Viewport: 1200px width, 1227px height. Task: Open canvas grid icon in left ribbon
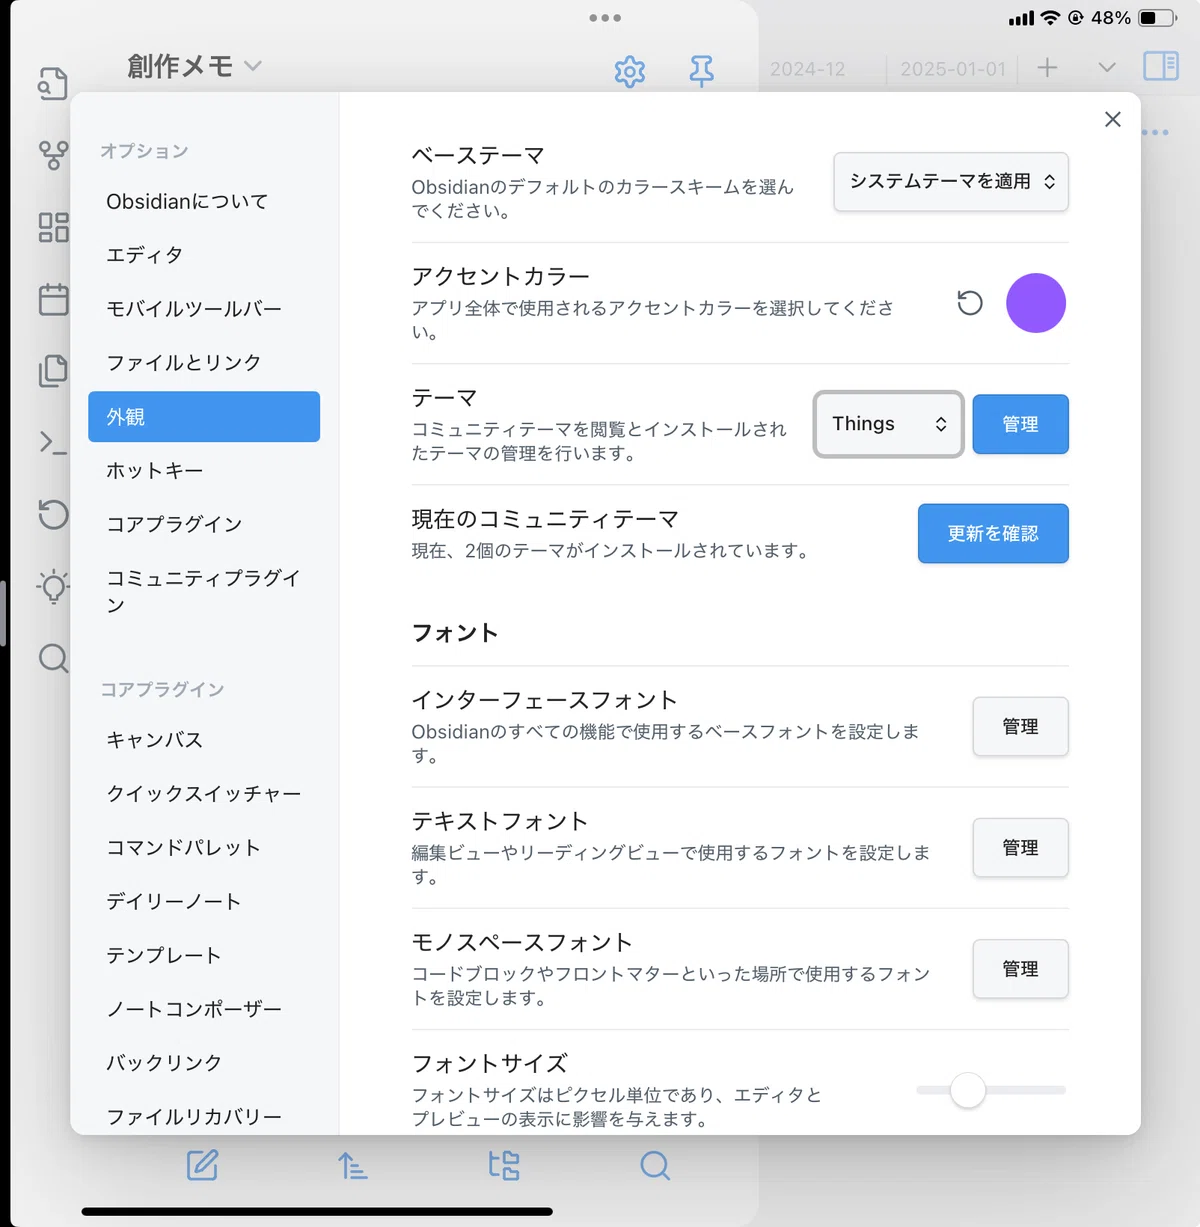tap(53, 227)
